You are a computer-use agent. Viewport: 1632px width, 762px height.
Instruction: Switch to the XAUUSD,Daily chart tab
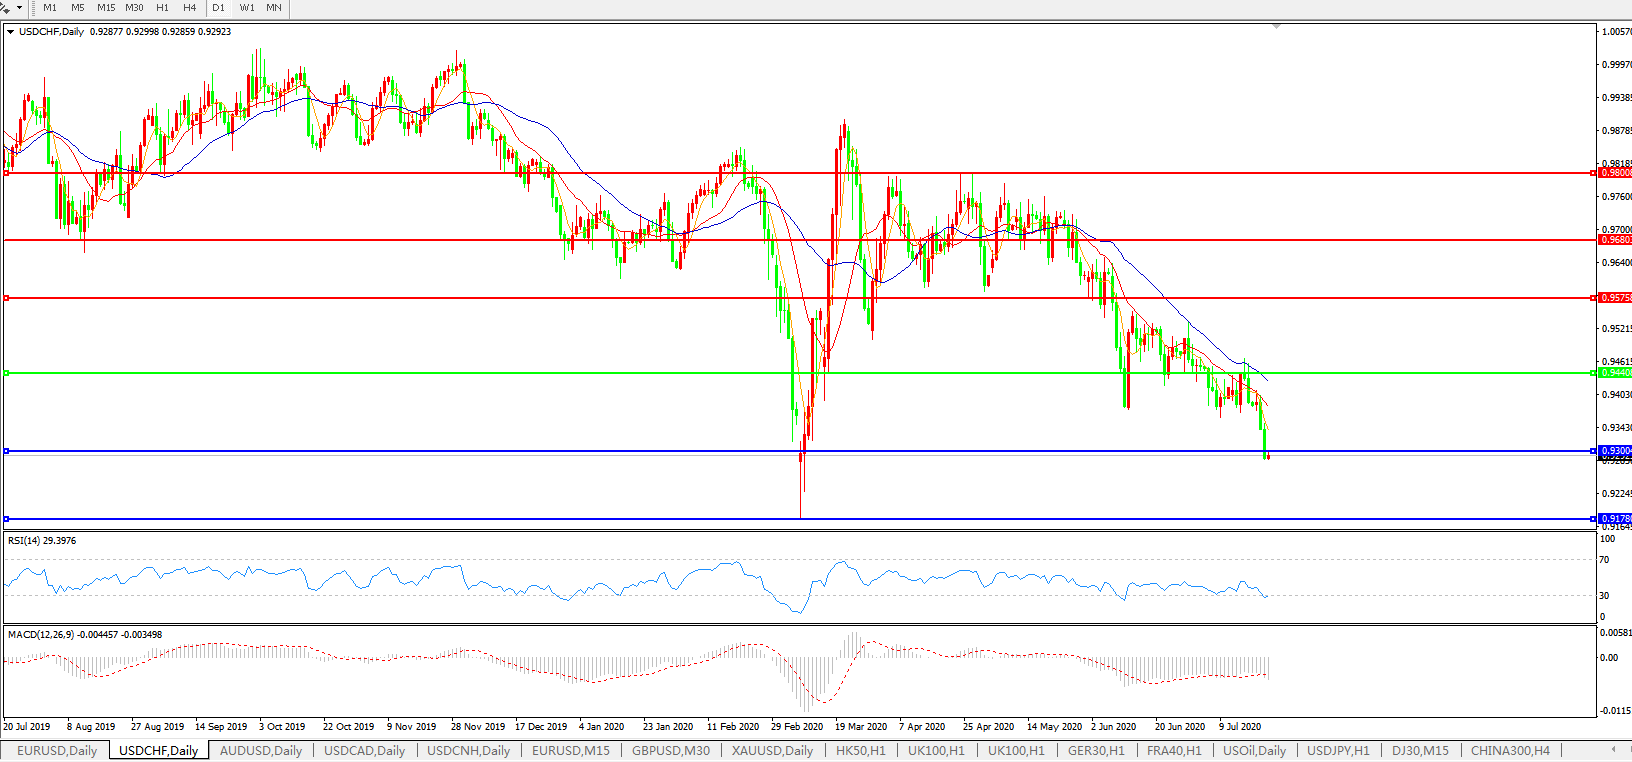772,750
